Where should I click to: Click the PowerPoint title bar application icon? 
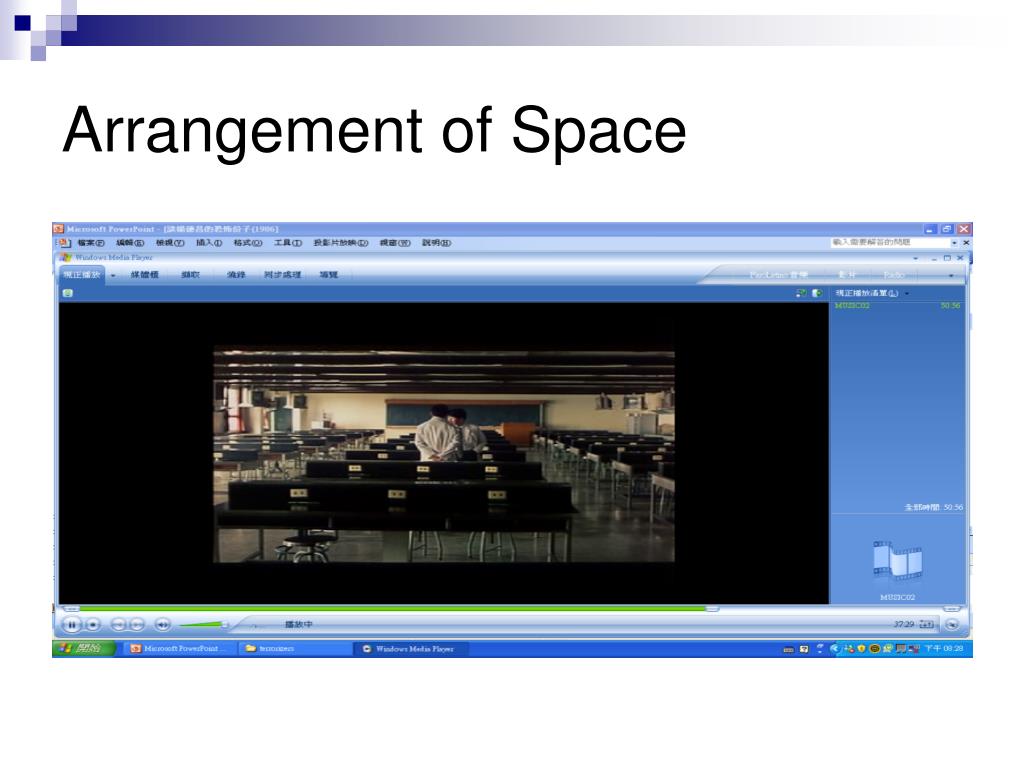point(59,229)
